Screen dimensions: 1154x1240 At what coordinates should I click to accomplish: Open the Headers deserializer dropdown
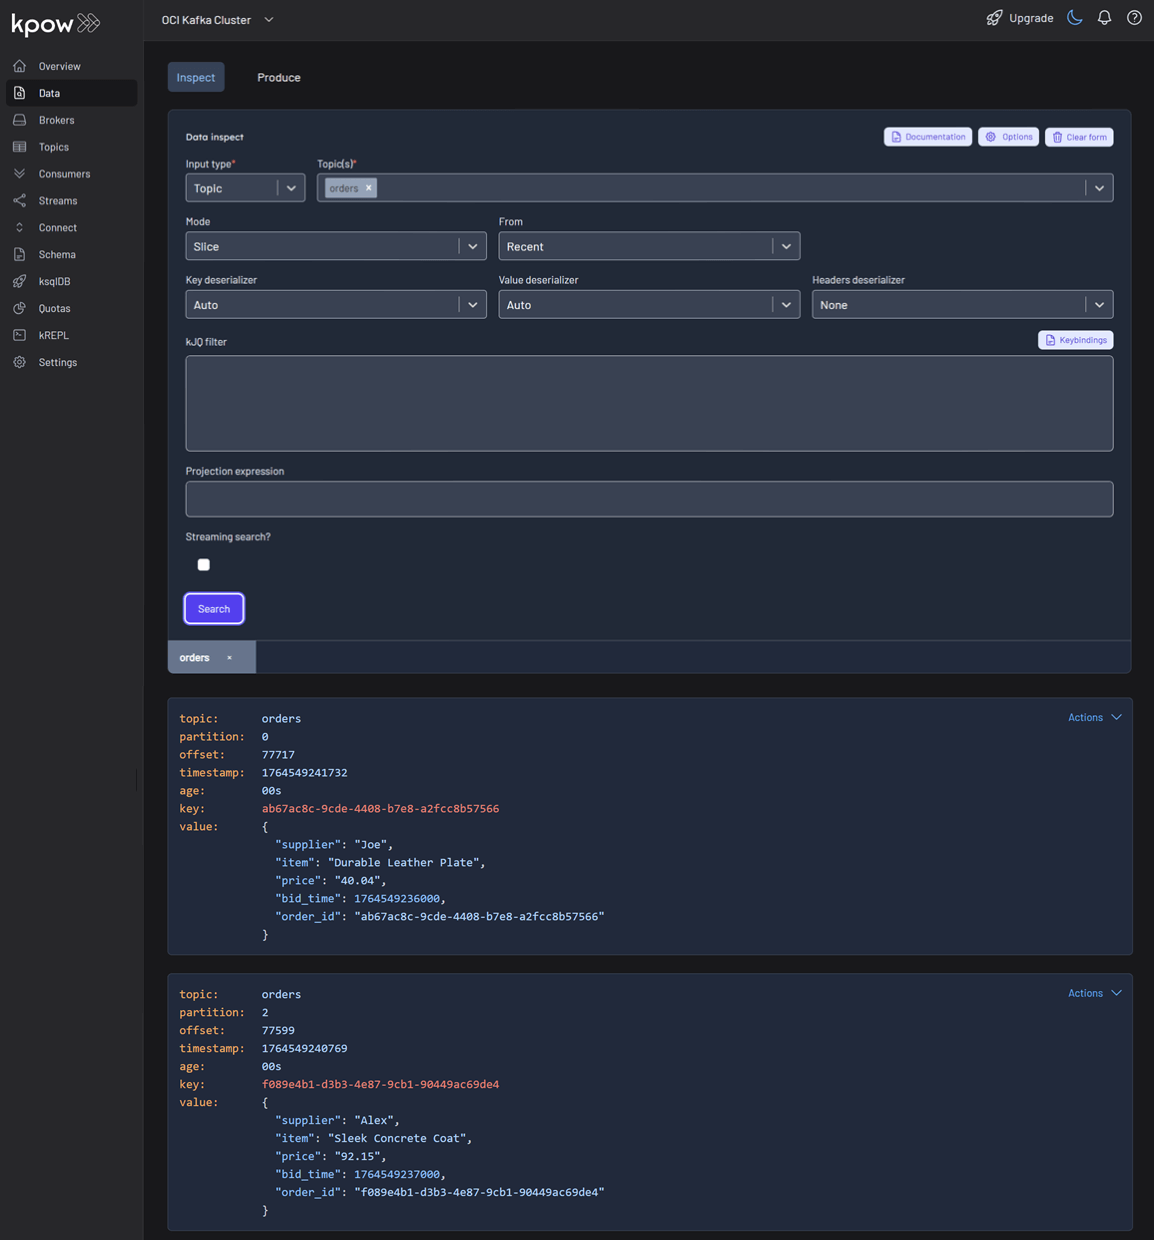tap(962, 305)
